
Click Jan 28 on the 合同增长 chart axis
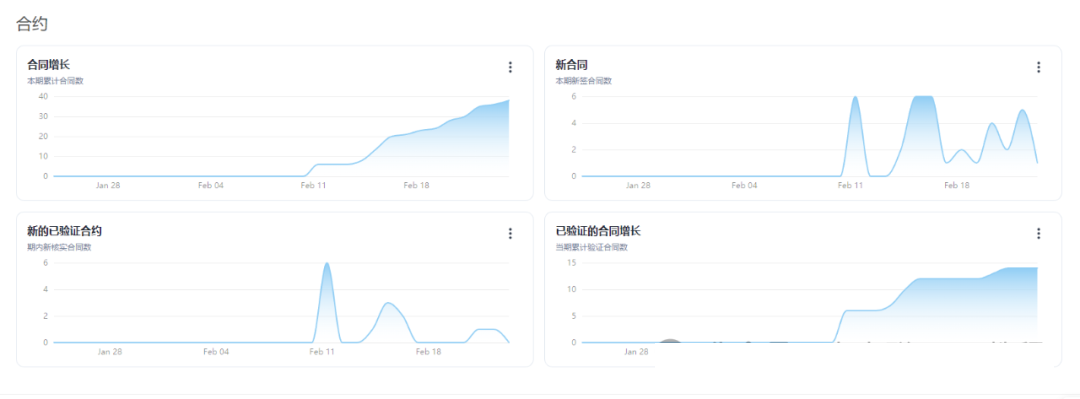107,185
